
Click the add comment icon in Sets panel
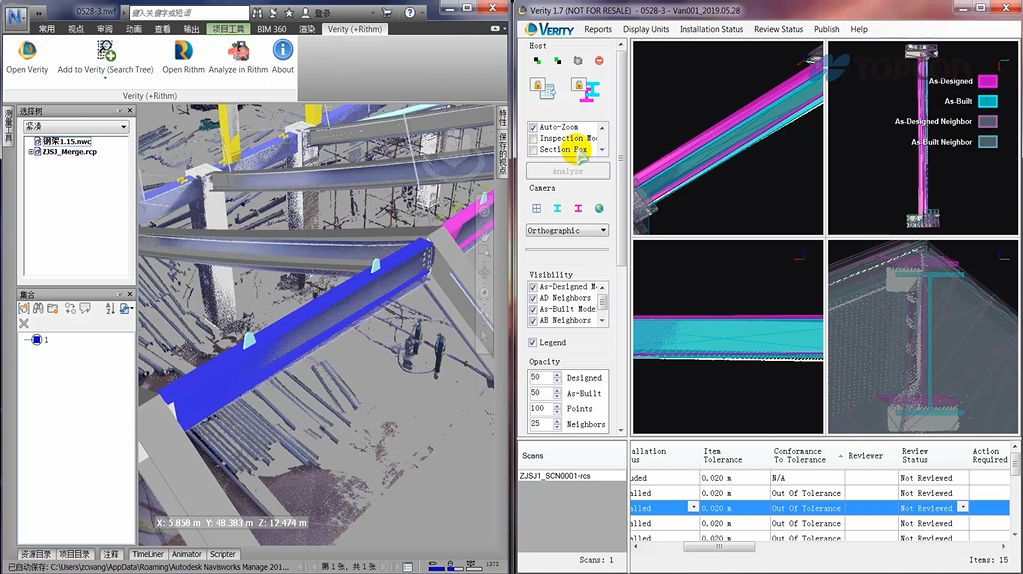click(x=85, y=309)
